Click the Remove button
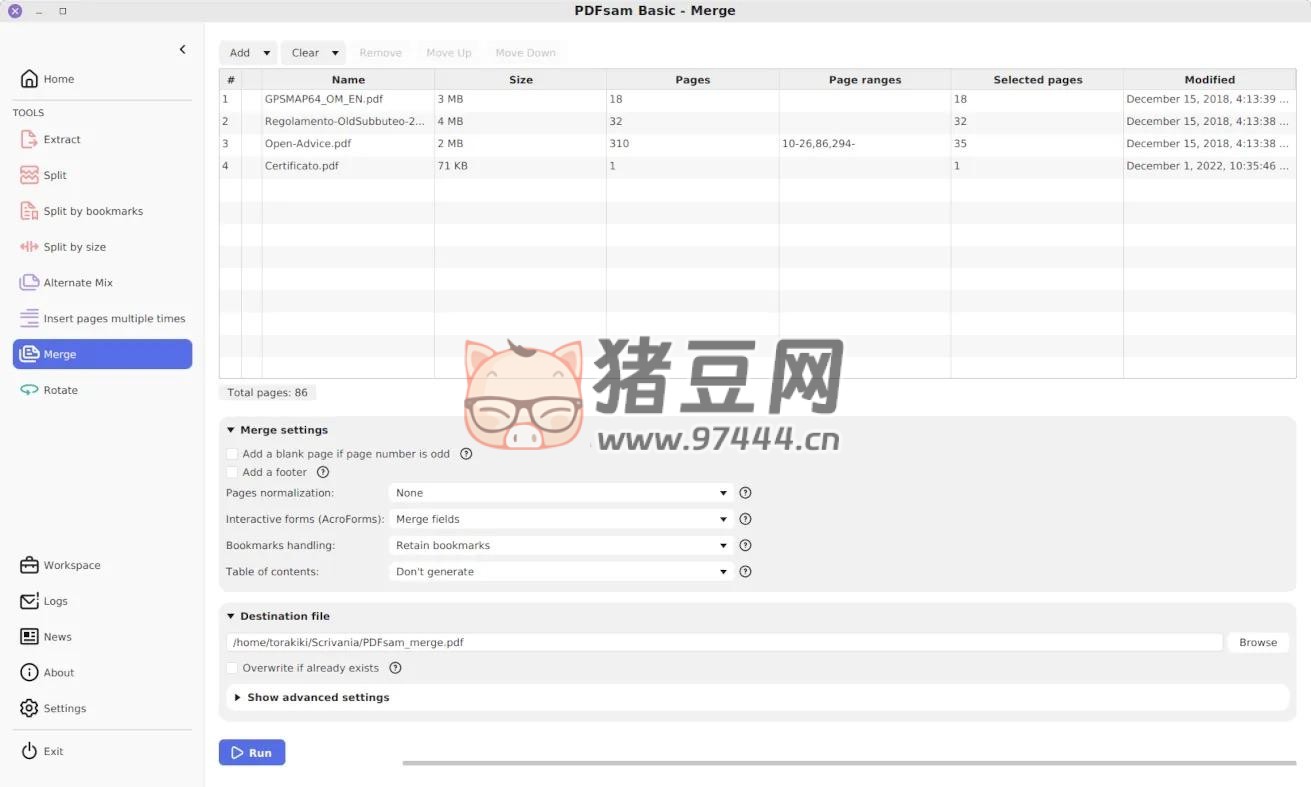Screen dimensions: 1311x787 [381, 53]
